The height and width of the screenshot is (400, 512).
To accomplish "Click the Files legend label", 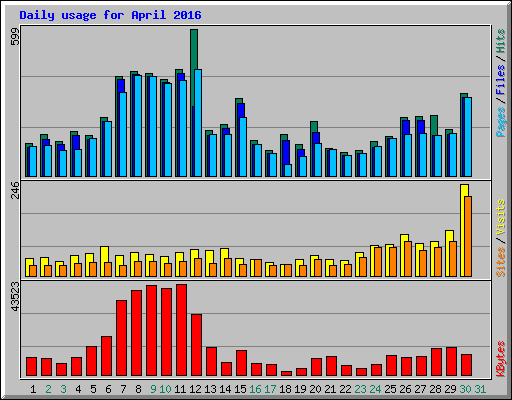I will [x=500, y=80].
